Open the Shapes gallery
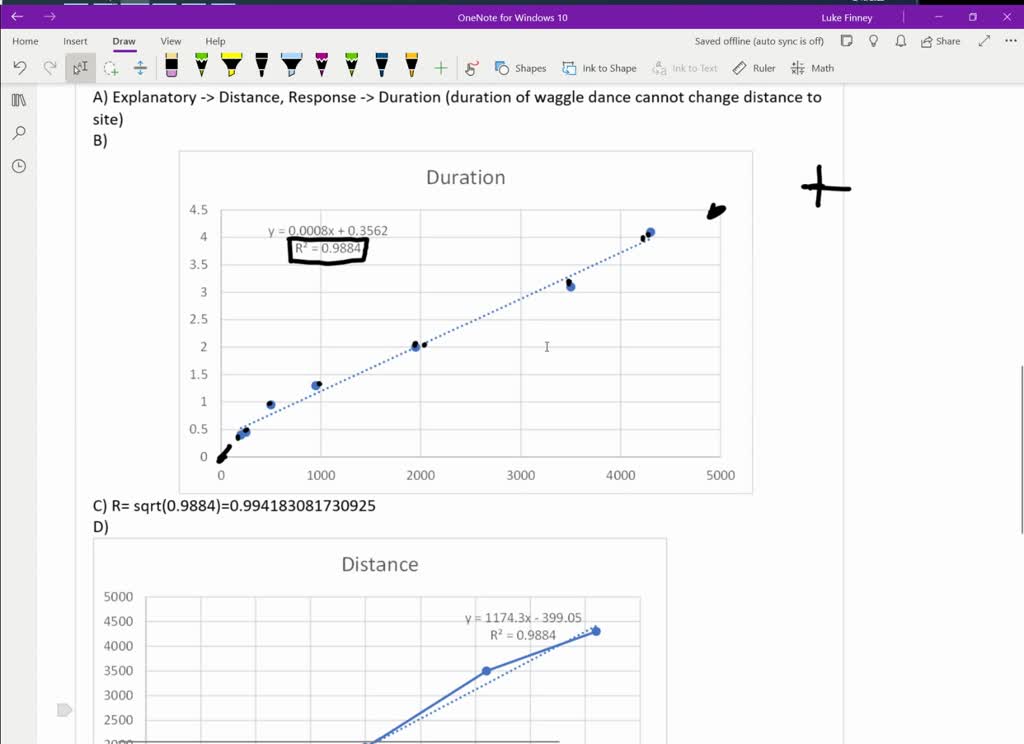The height and width of the screenshot is (744, 1024). point(520,68)
